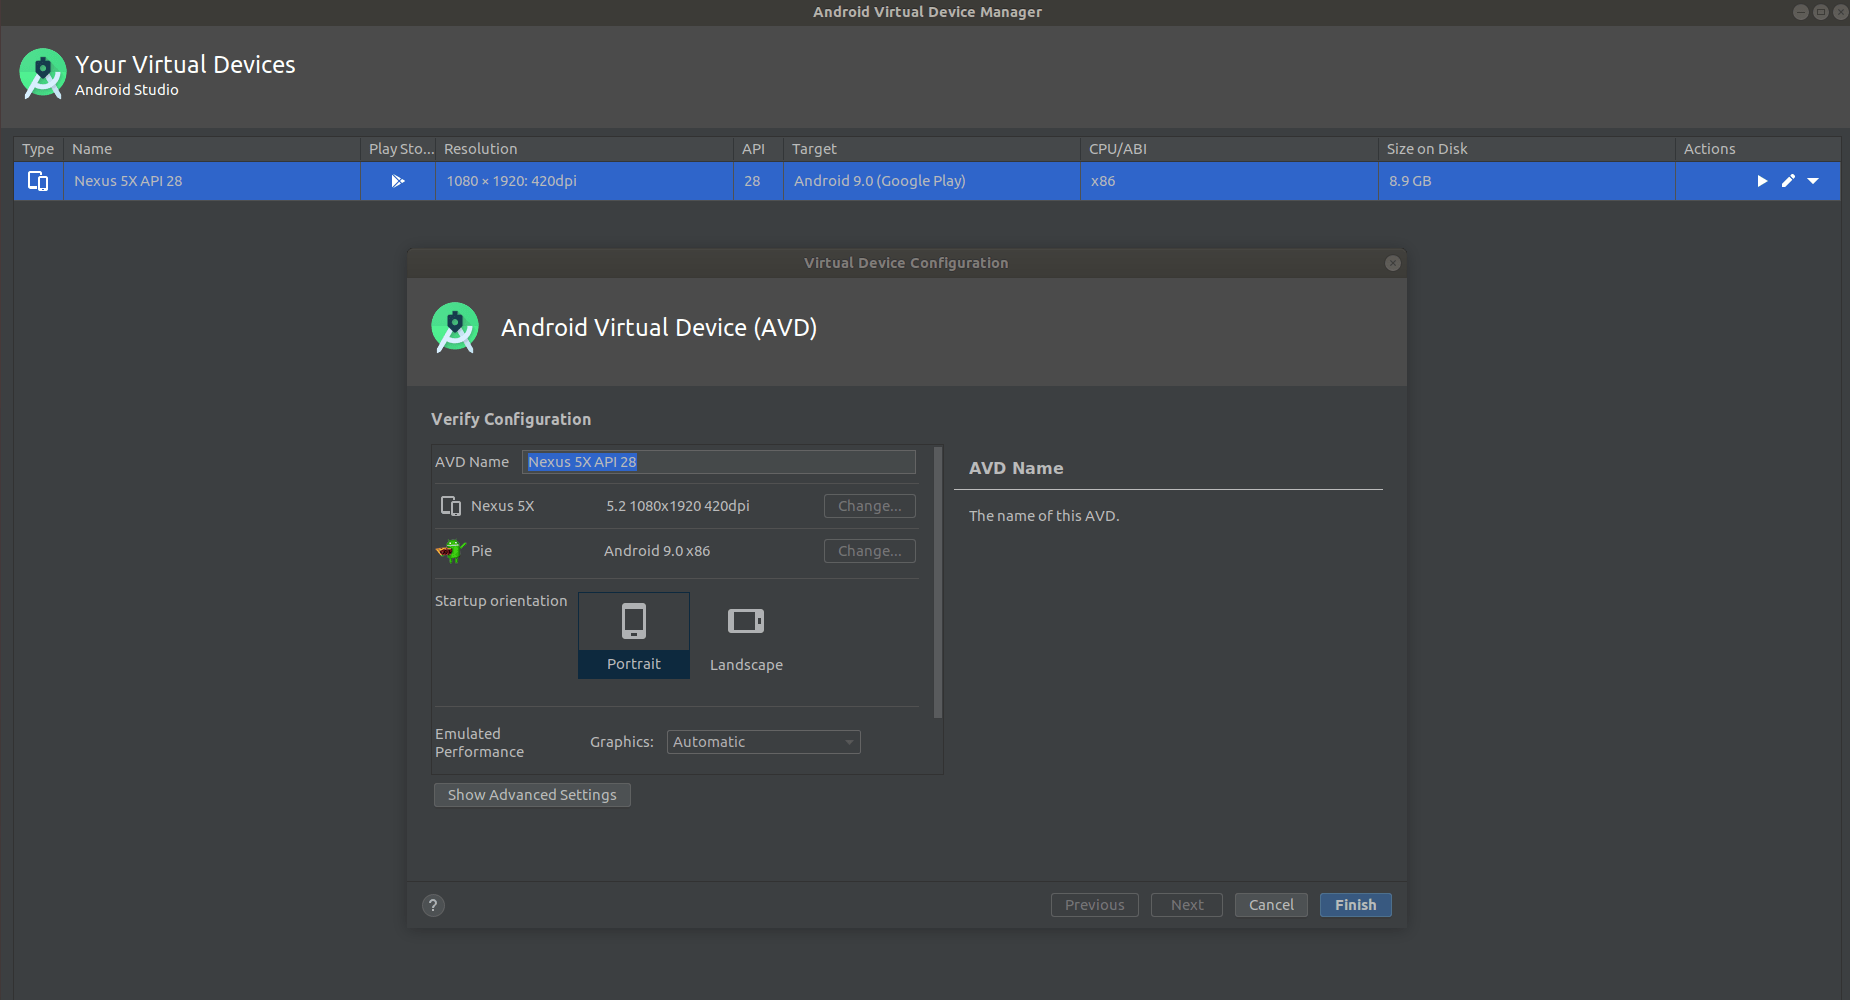Click the configuration panel vertical scrollbar
The width and height of the screenshot is (1850, 1000).
tap(938, 582)
